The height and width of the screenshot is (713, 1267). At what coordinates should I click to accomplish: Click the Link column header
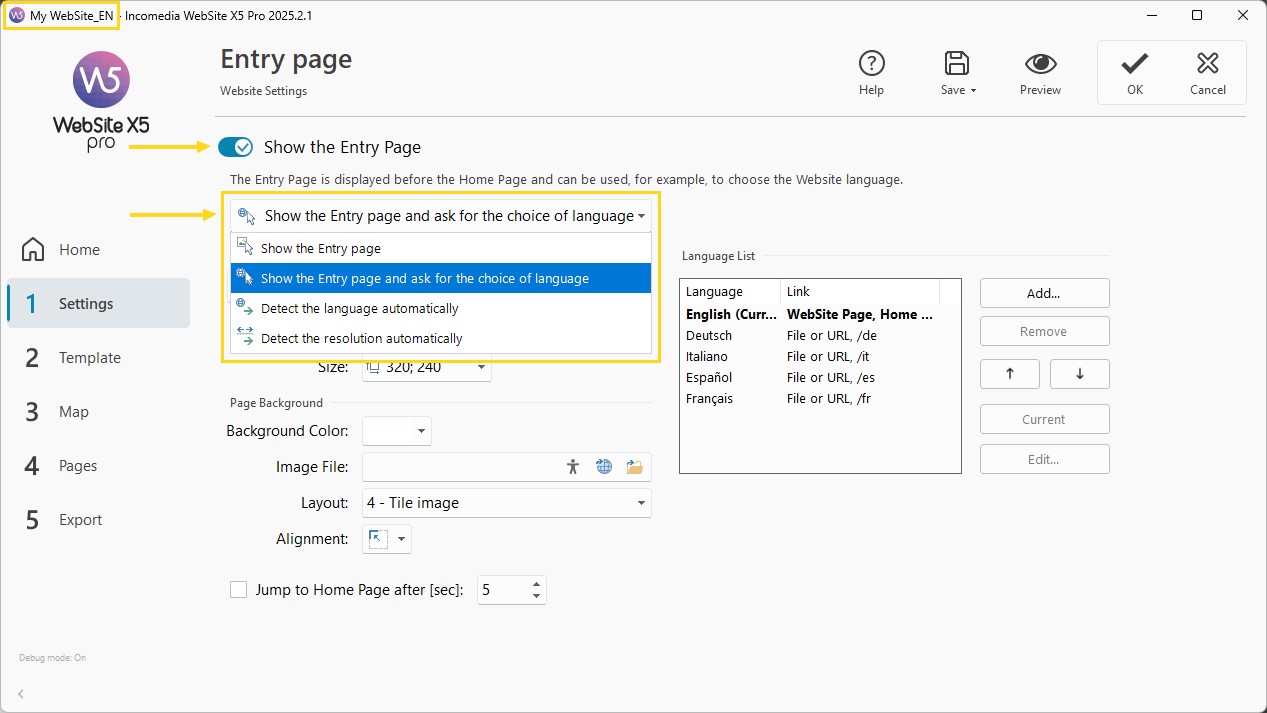(x=860, y=291)
